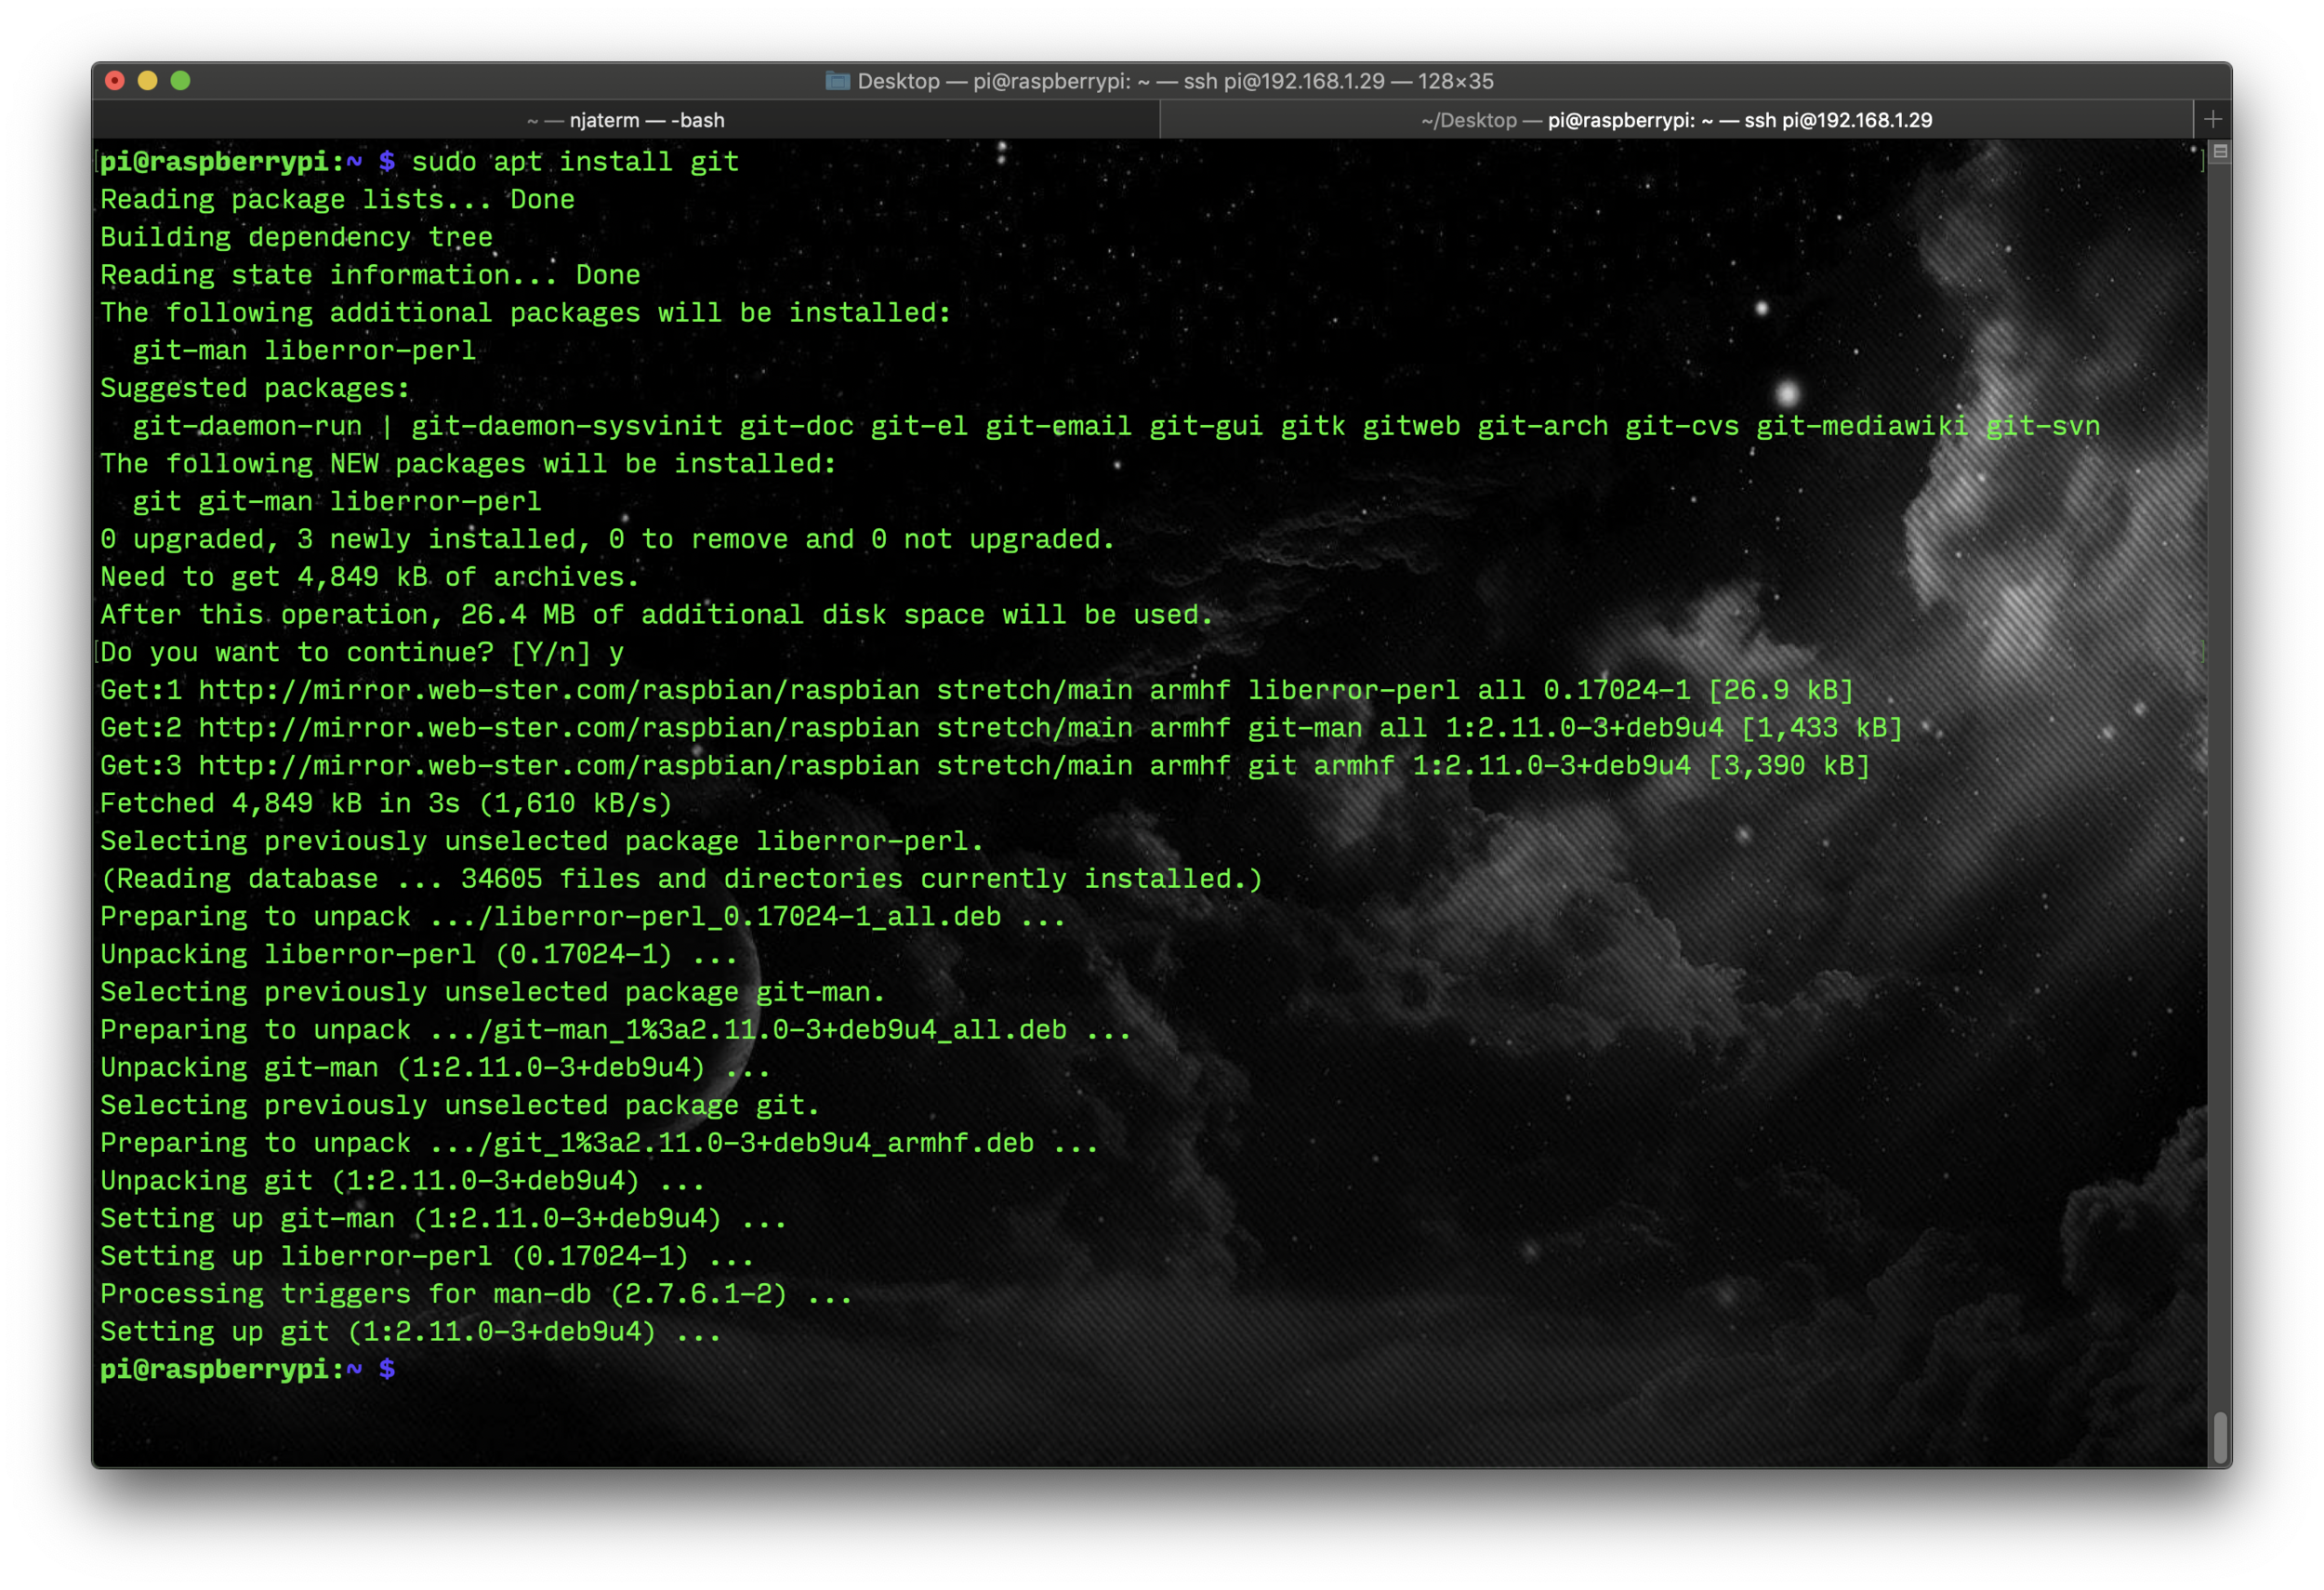Viewport: 2324px width, 1590px height.
Task: Click the Get:3 git armhf mirror URL
Action: point(558,766)
